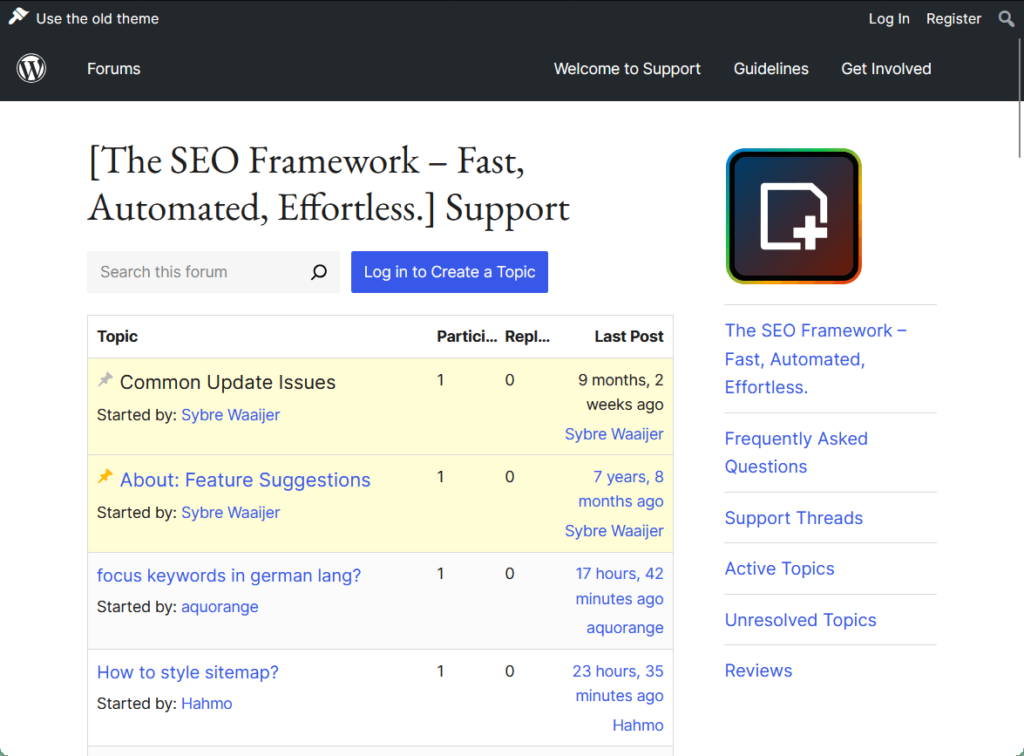Click the gray pin icon on Common Update Issues
The height and width of the screenshot is (756, 1024).
click(x=105, y=379)
